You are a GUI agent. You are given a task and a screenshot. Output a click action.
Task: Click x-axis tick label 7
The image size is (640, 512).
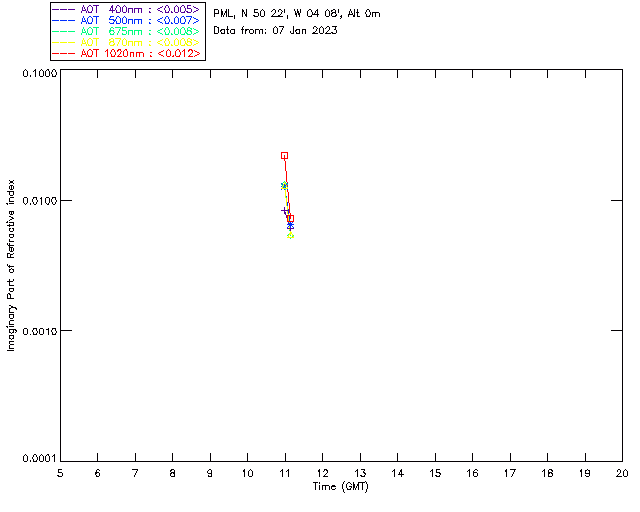[x=135, y=473]
